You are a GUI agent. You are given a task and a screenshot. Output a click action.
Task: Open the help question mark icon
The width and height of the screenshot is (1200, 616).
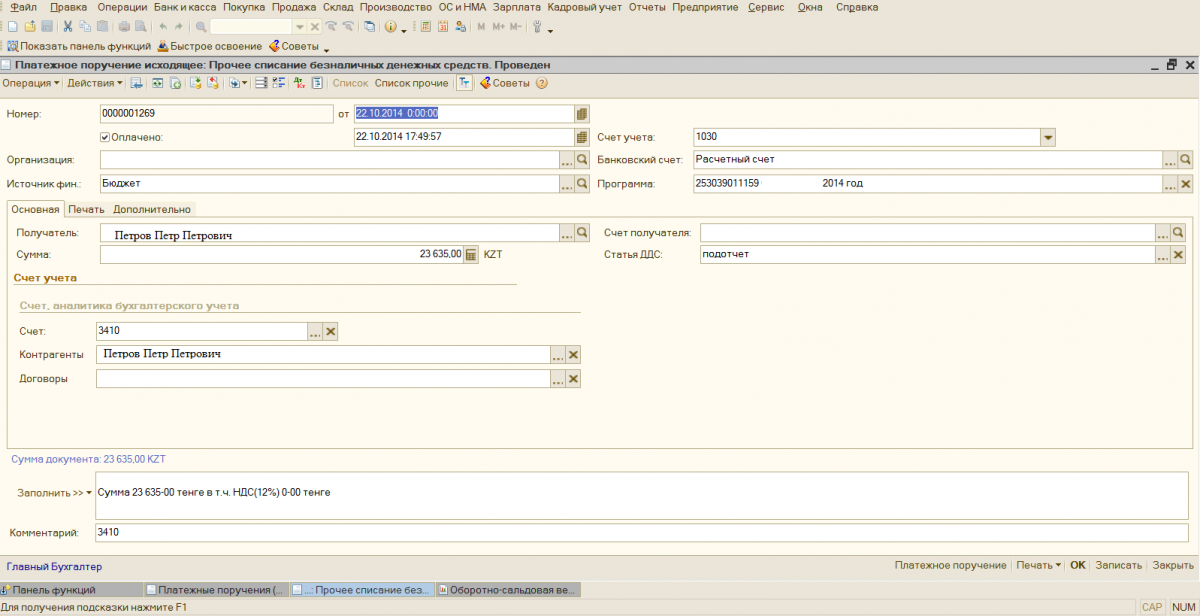tap(543, 83)
